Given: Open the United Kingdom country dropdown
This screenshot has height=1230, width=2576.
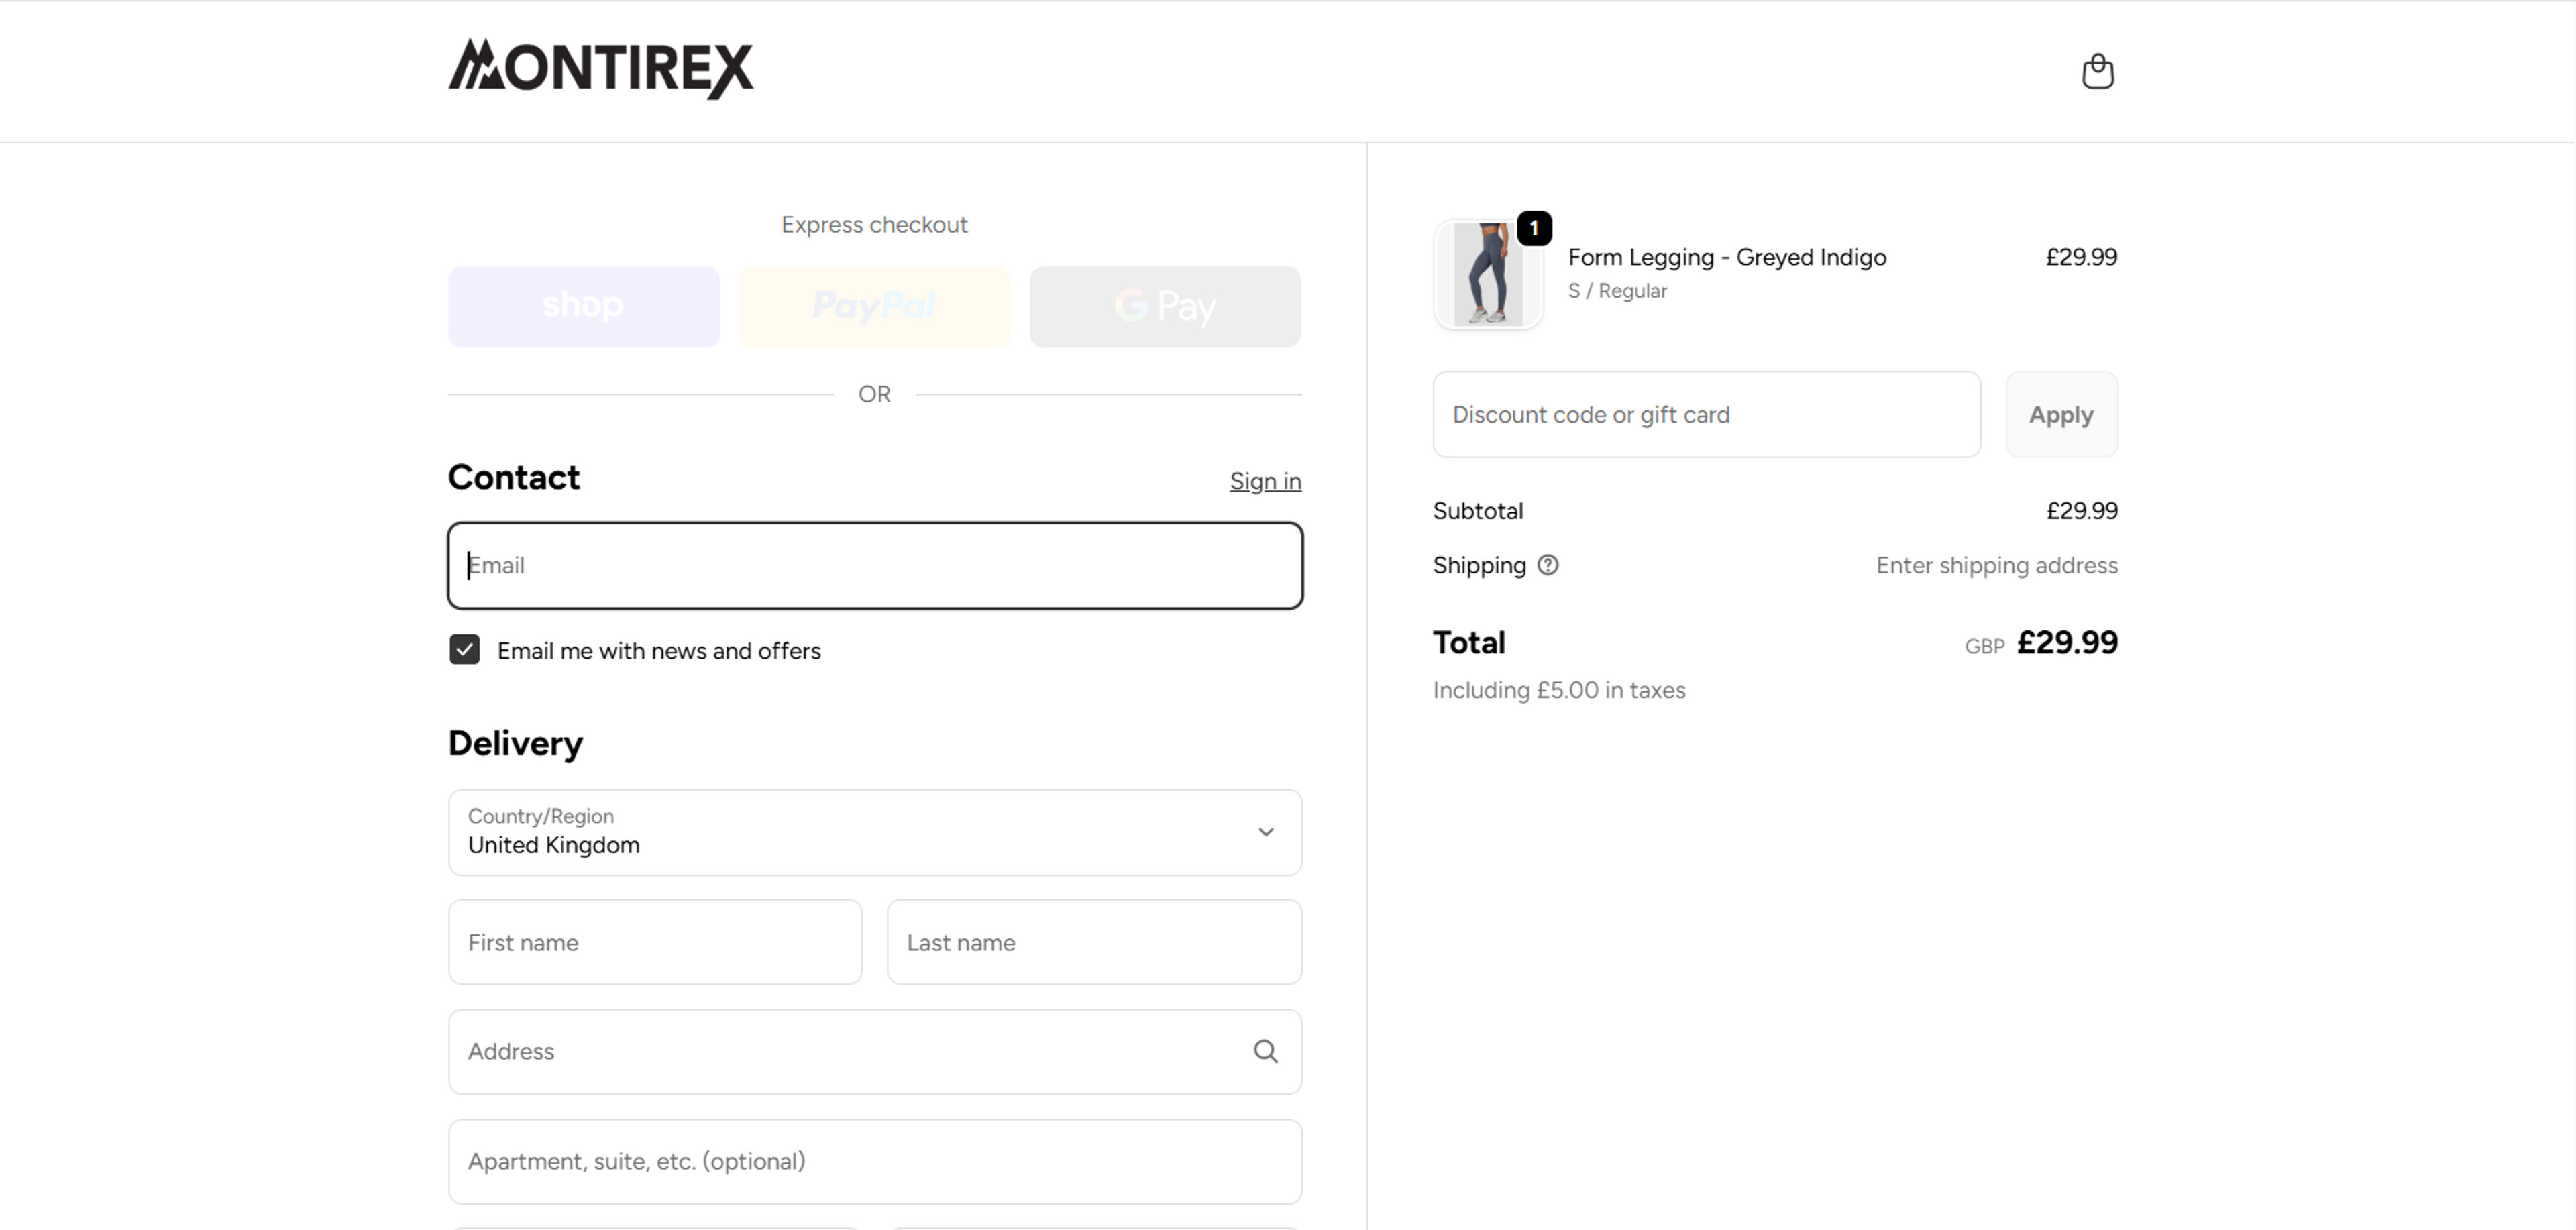Looking at the screenshot, I should click(x=874, y=832).
